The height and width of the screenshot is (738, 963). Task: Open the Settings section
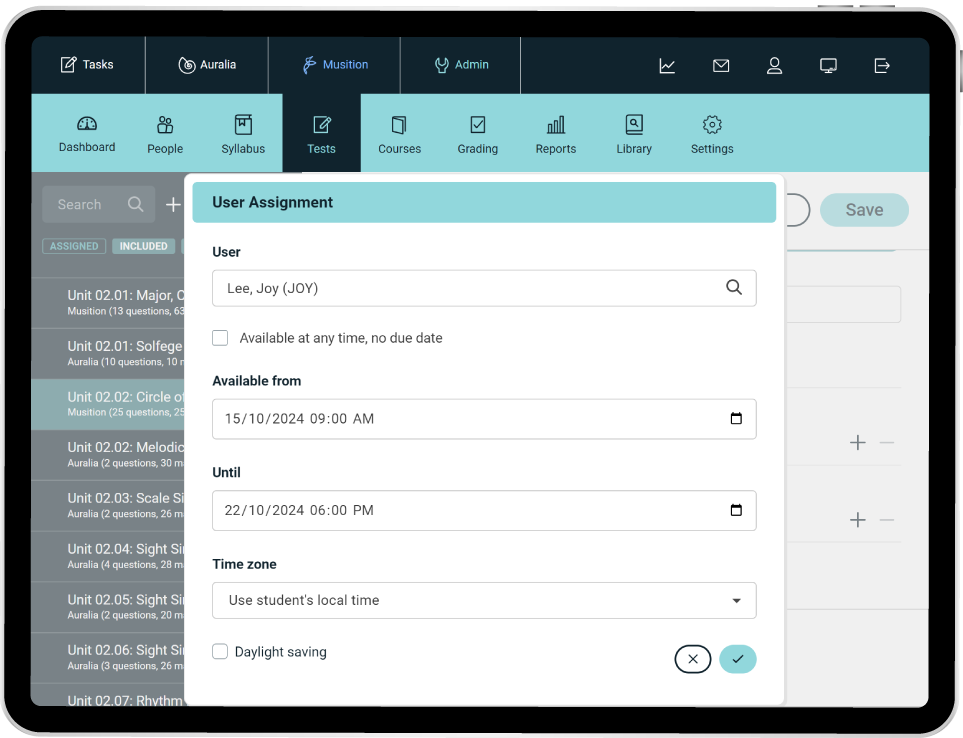click(x=712, y=135)
